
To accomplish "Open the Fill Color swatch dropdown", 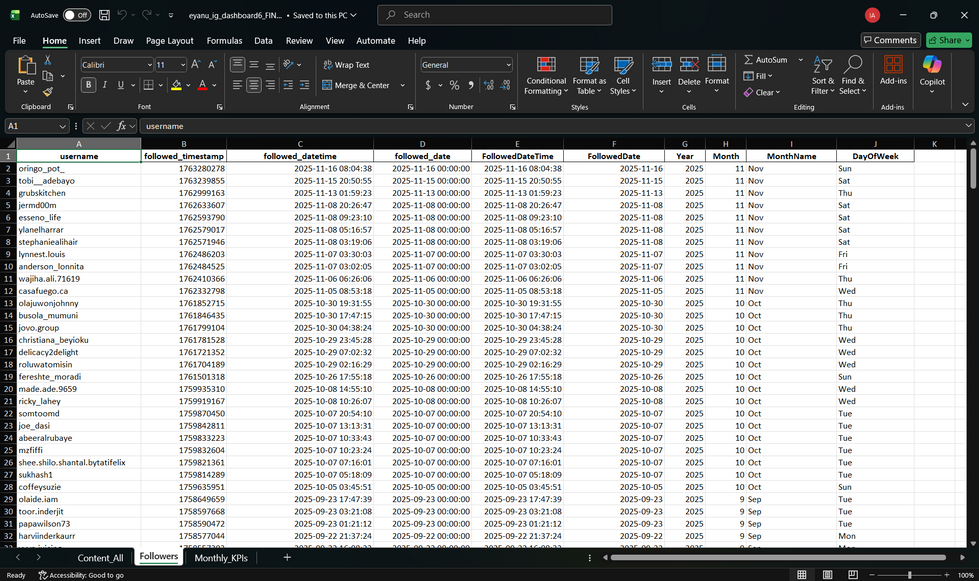I will coord(186,82).
